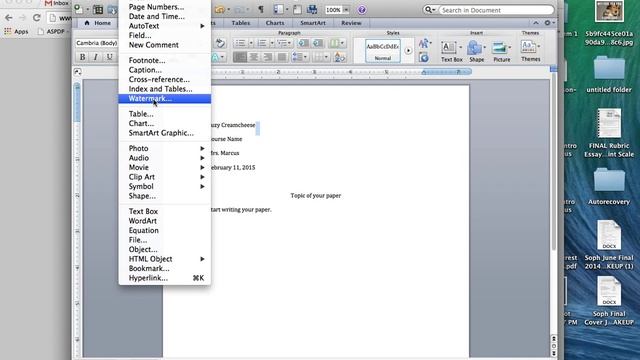Switch to the Charts ribbon tab
640x360 pixels.
[x=275, y=23]
